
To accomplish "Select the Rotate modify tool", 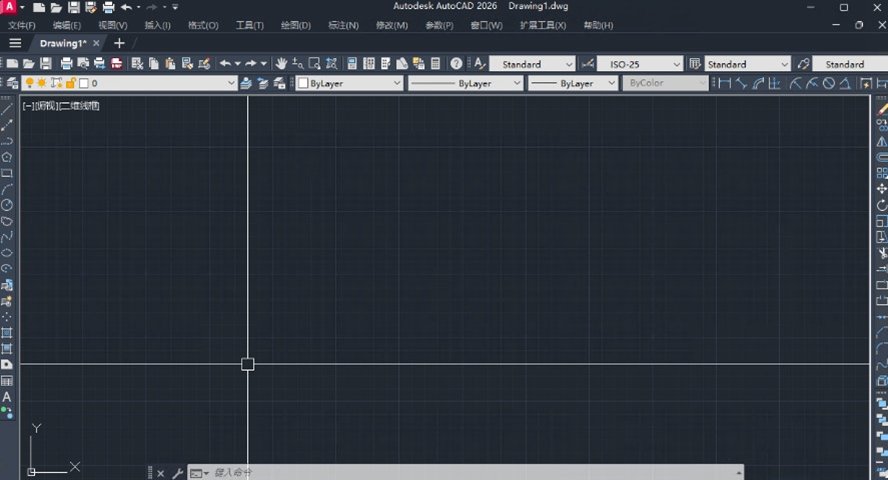I will click(x=881, y=205).
